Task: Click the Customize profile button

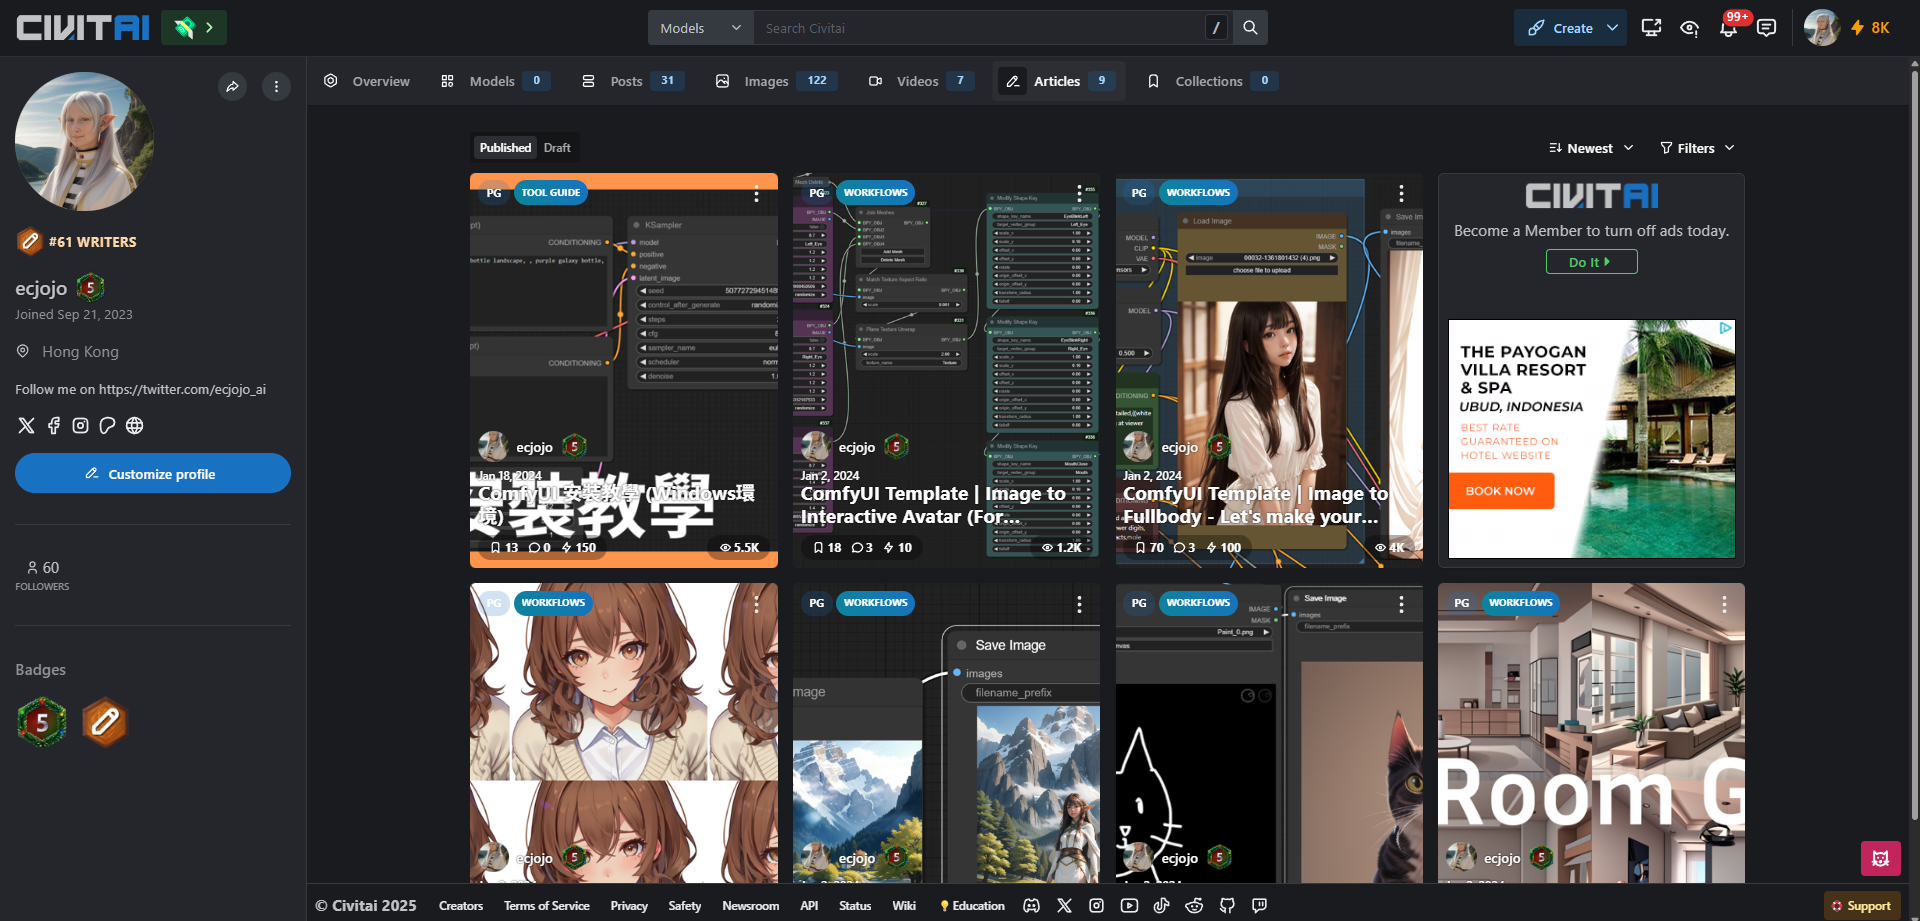Action: tap(153, 473)
